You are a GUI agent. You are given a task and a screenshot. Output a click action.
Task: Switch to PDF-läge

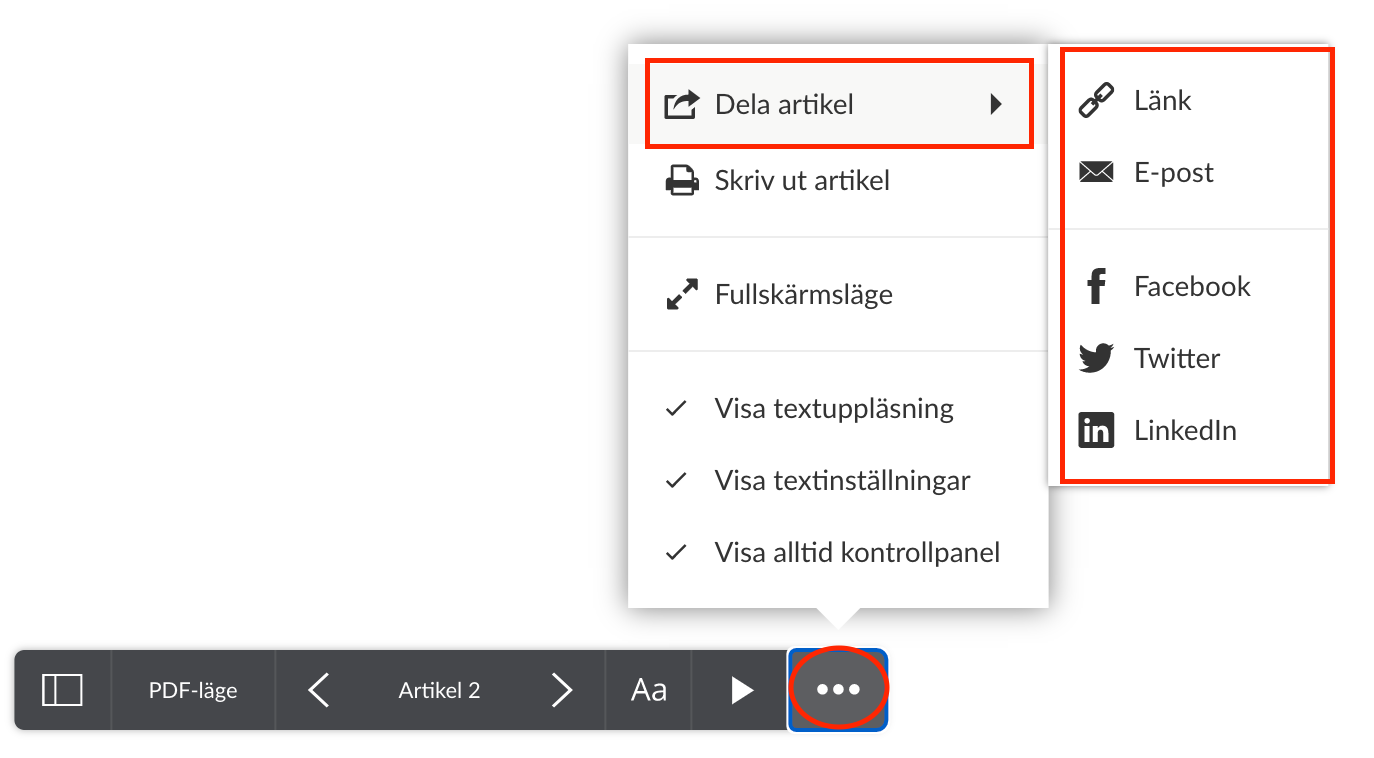click(x=193, y=690)
